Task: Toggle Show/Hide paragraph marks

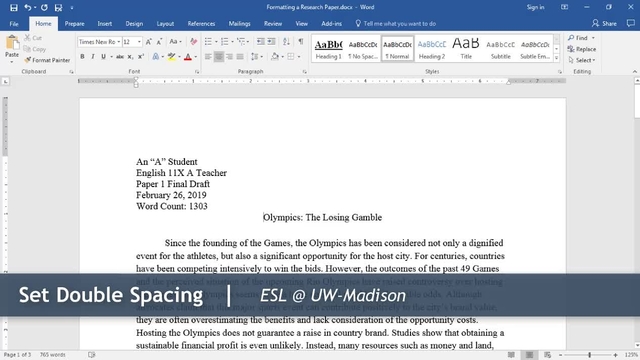Action: [301, 42]
